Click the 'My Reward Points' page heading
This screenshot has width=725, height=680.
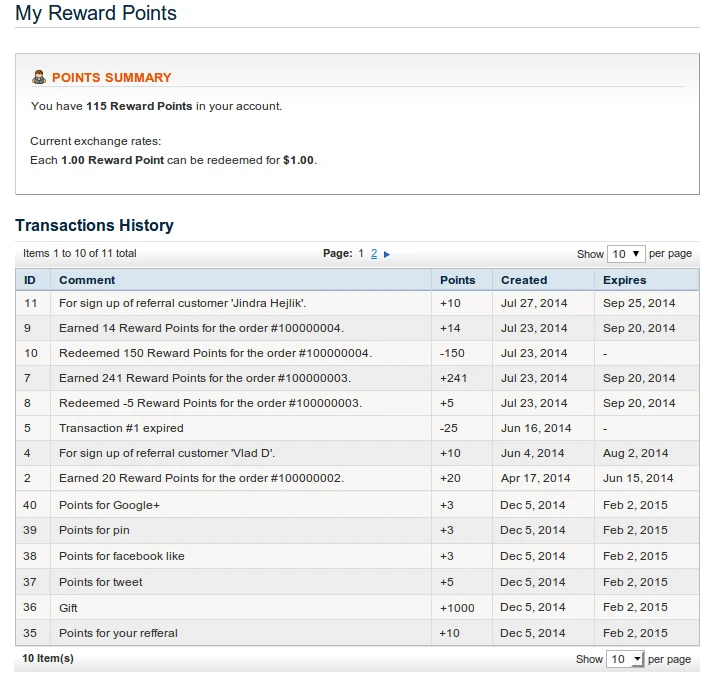96,14
